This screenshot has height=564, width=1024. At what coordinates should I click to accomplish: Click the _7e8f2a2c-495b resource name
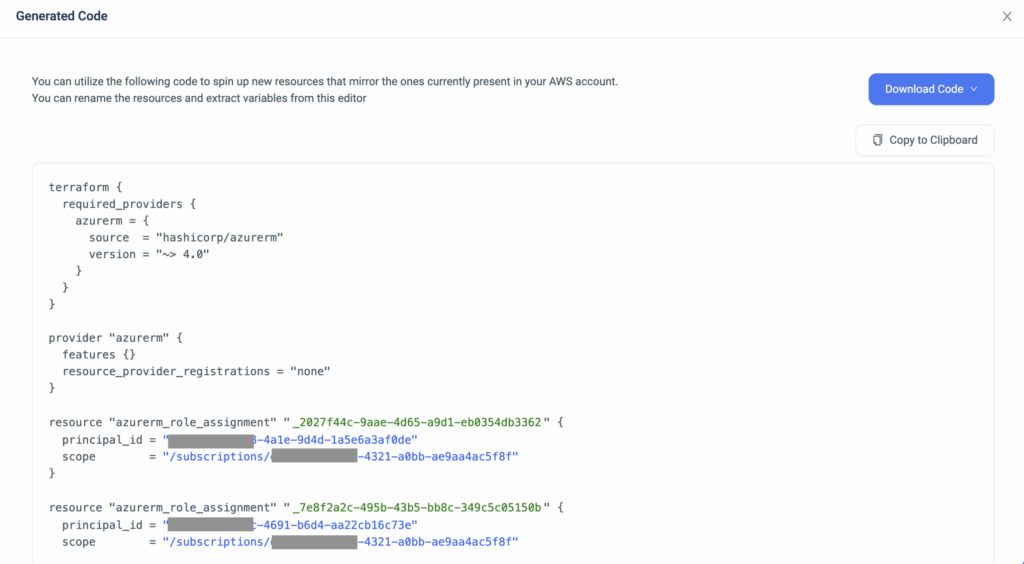(x=417, y=507)
